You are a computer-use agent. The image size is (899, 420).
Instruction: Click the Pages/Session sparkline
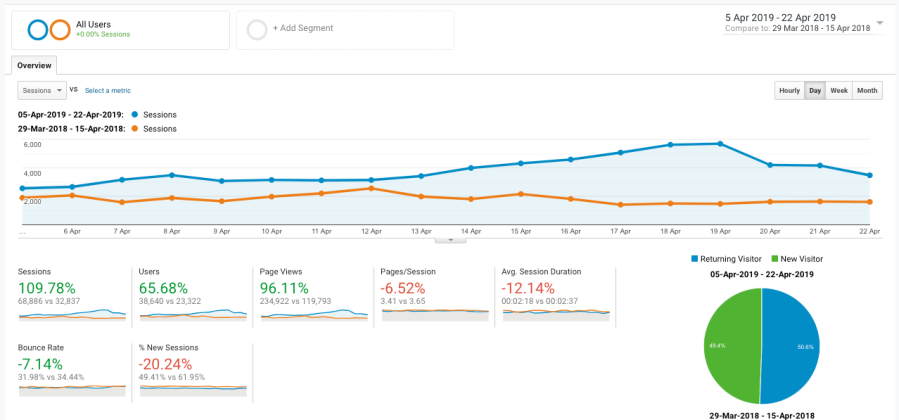point(435,313)
